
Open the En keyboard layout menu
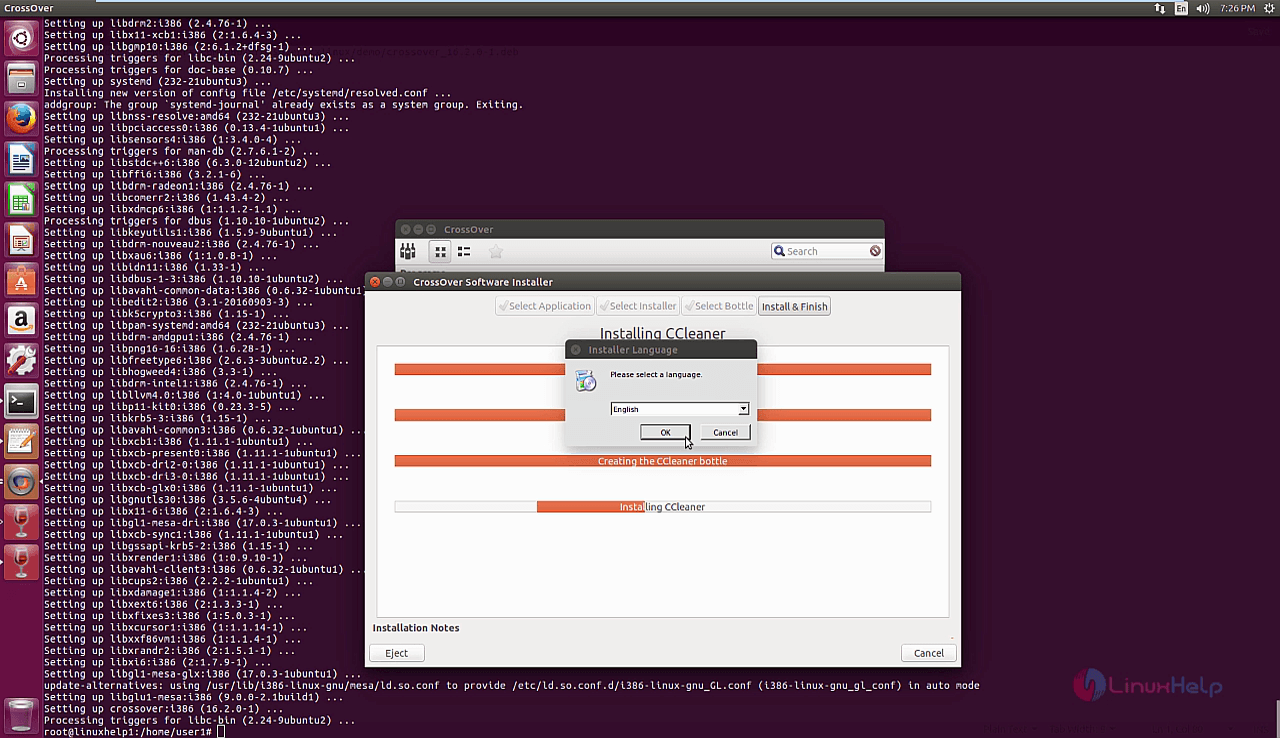1182,8
